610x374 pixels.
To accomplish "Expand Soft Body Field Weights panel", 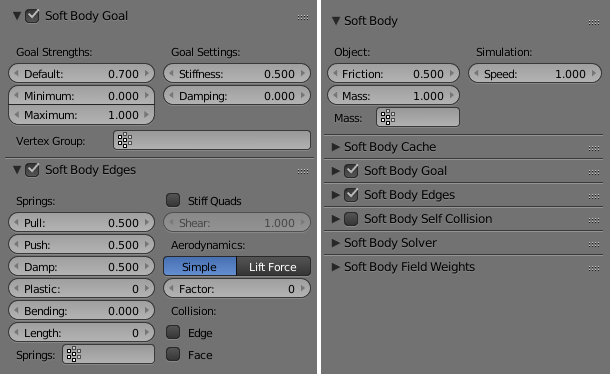I will (x=335, y=267).
